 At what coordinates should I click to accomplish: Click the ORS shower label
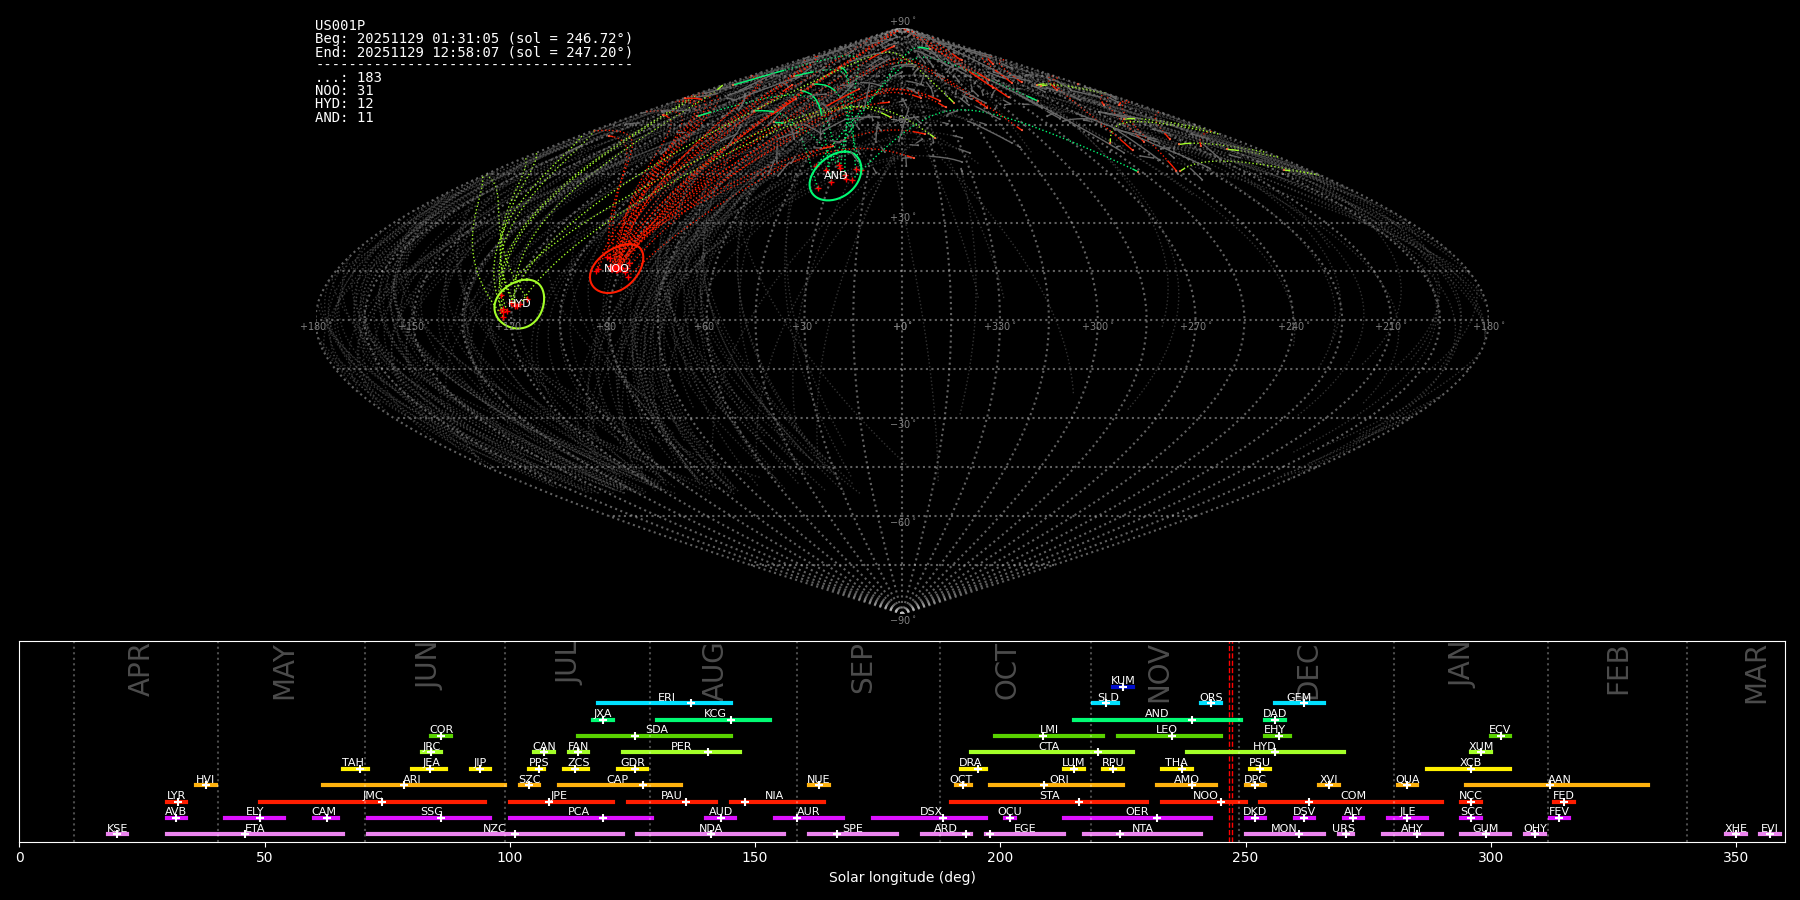[1211, 698]
